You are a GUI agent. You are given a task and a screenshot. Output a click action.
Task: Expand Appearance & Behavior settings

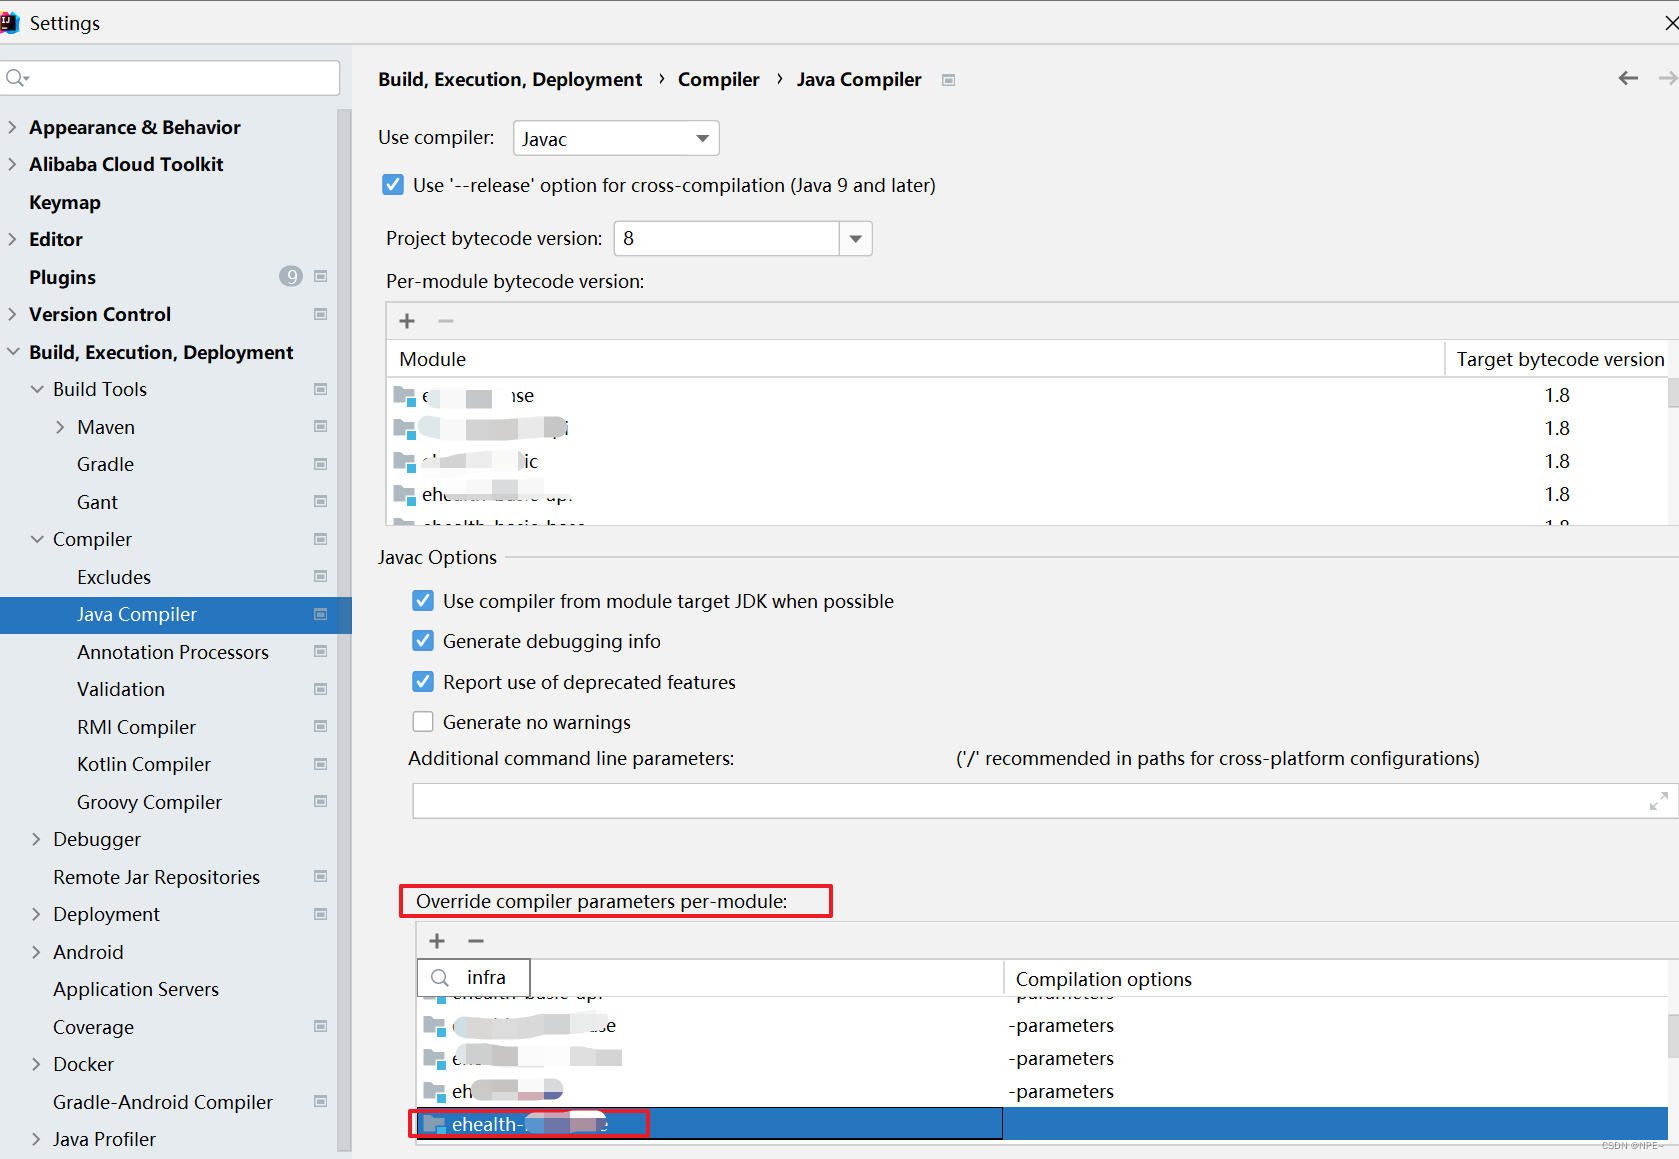pos(12,127)
